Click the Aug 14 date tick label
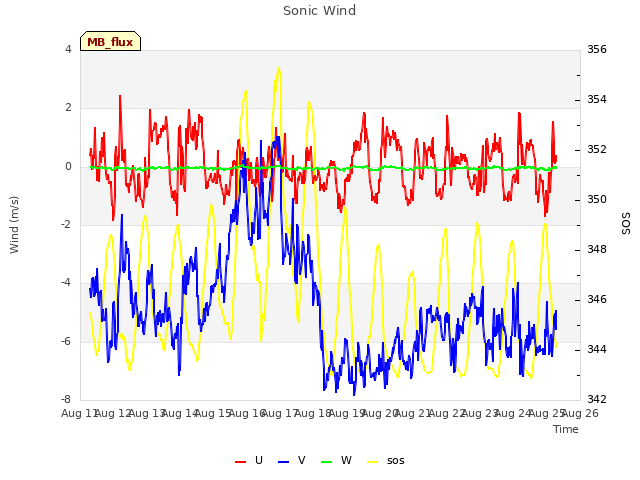640x480 pixels. 180,413
